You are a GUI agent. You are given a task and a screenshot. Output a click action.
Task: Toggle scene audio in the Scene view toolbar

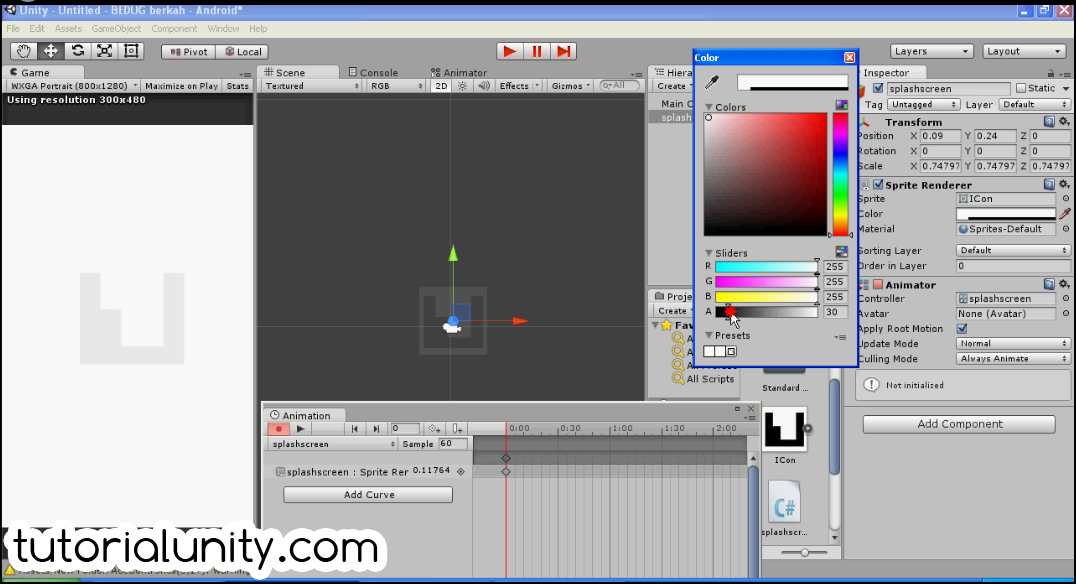tap(483, 86)
